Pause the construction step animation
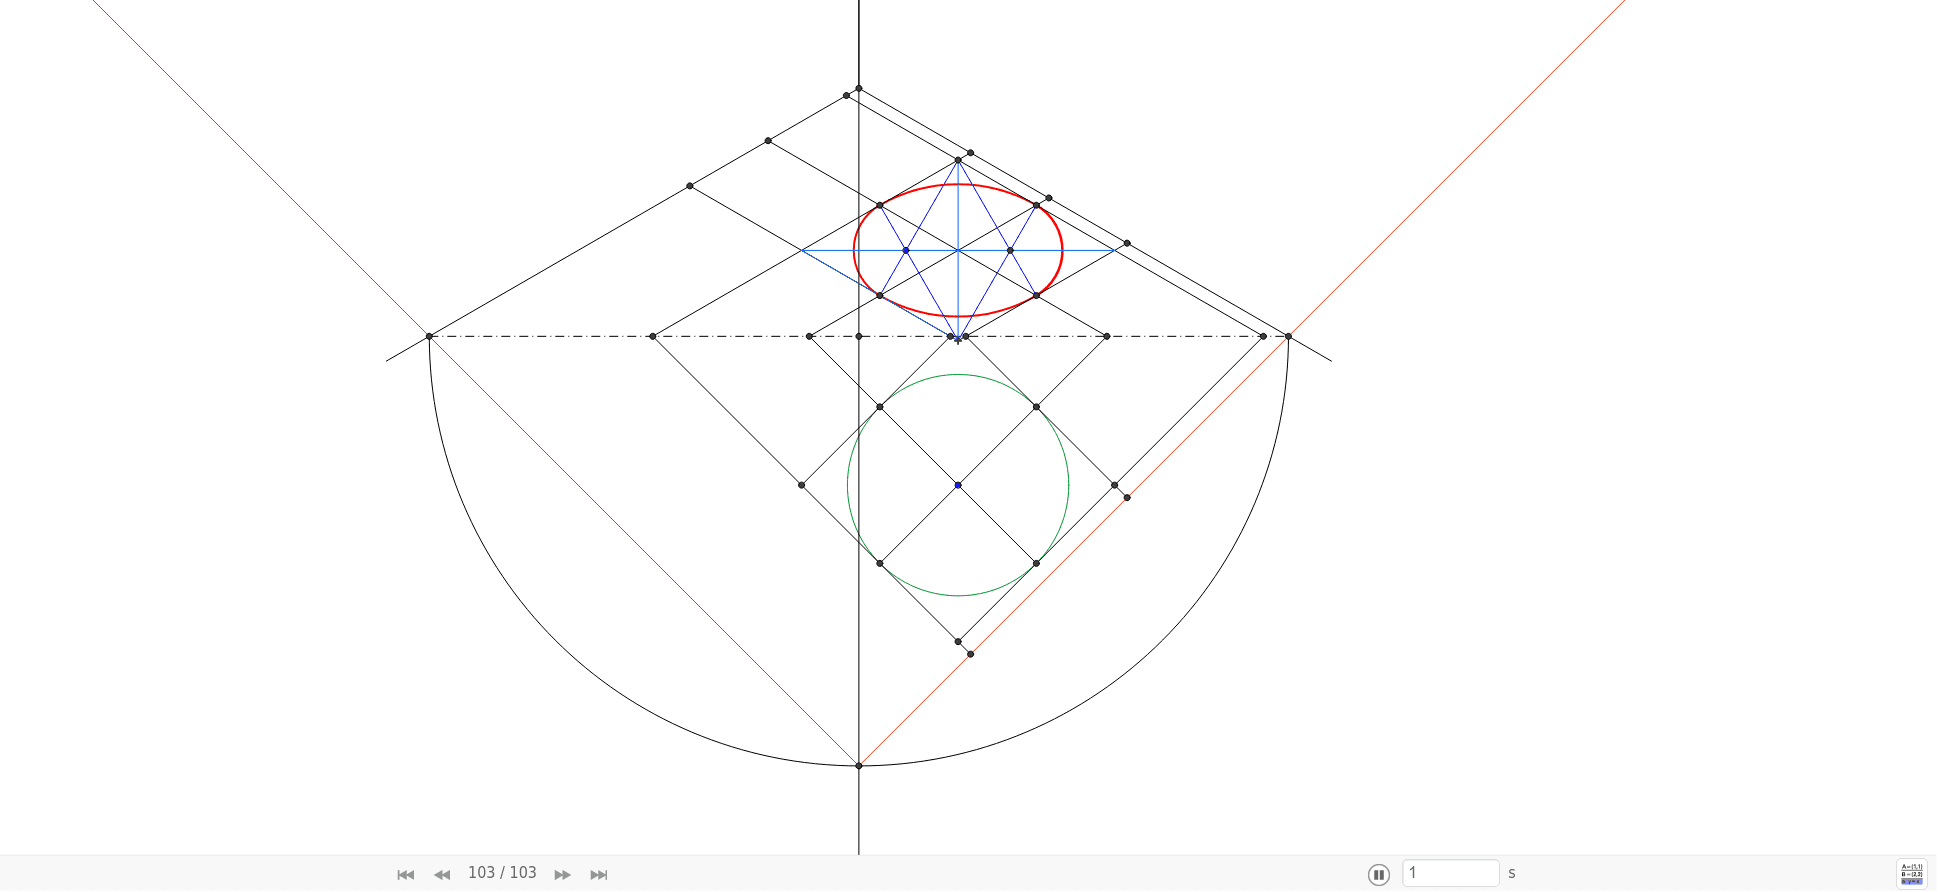This screenshot has width=1938, height=892. 1379,874
